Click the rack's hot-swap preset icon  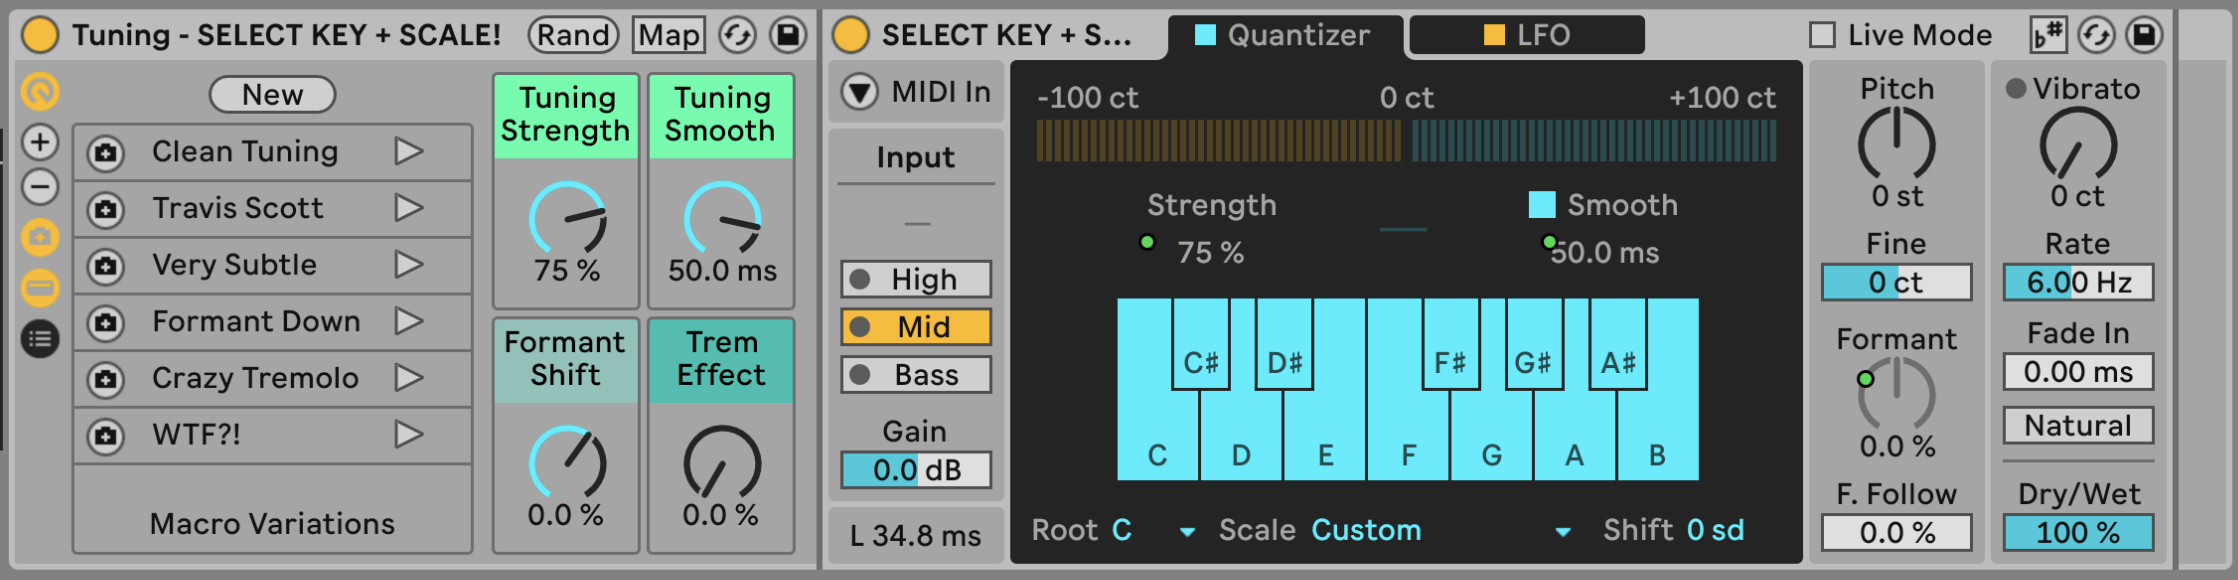[x=737, y=35]
